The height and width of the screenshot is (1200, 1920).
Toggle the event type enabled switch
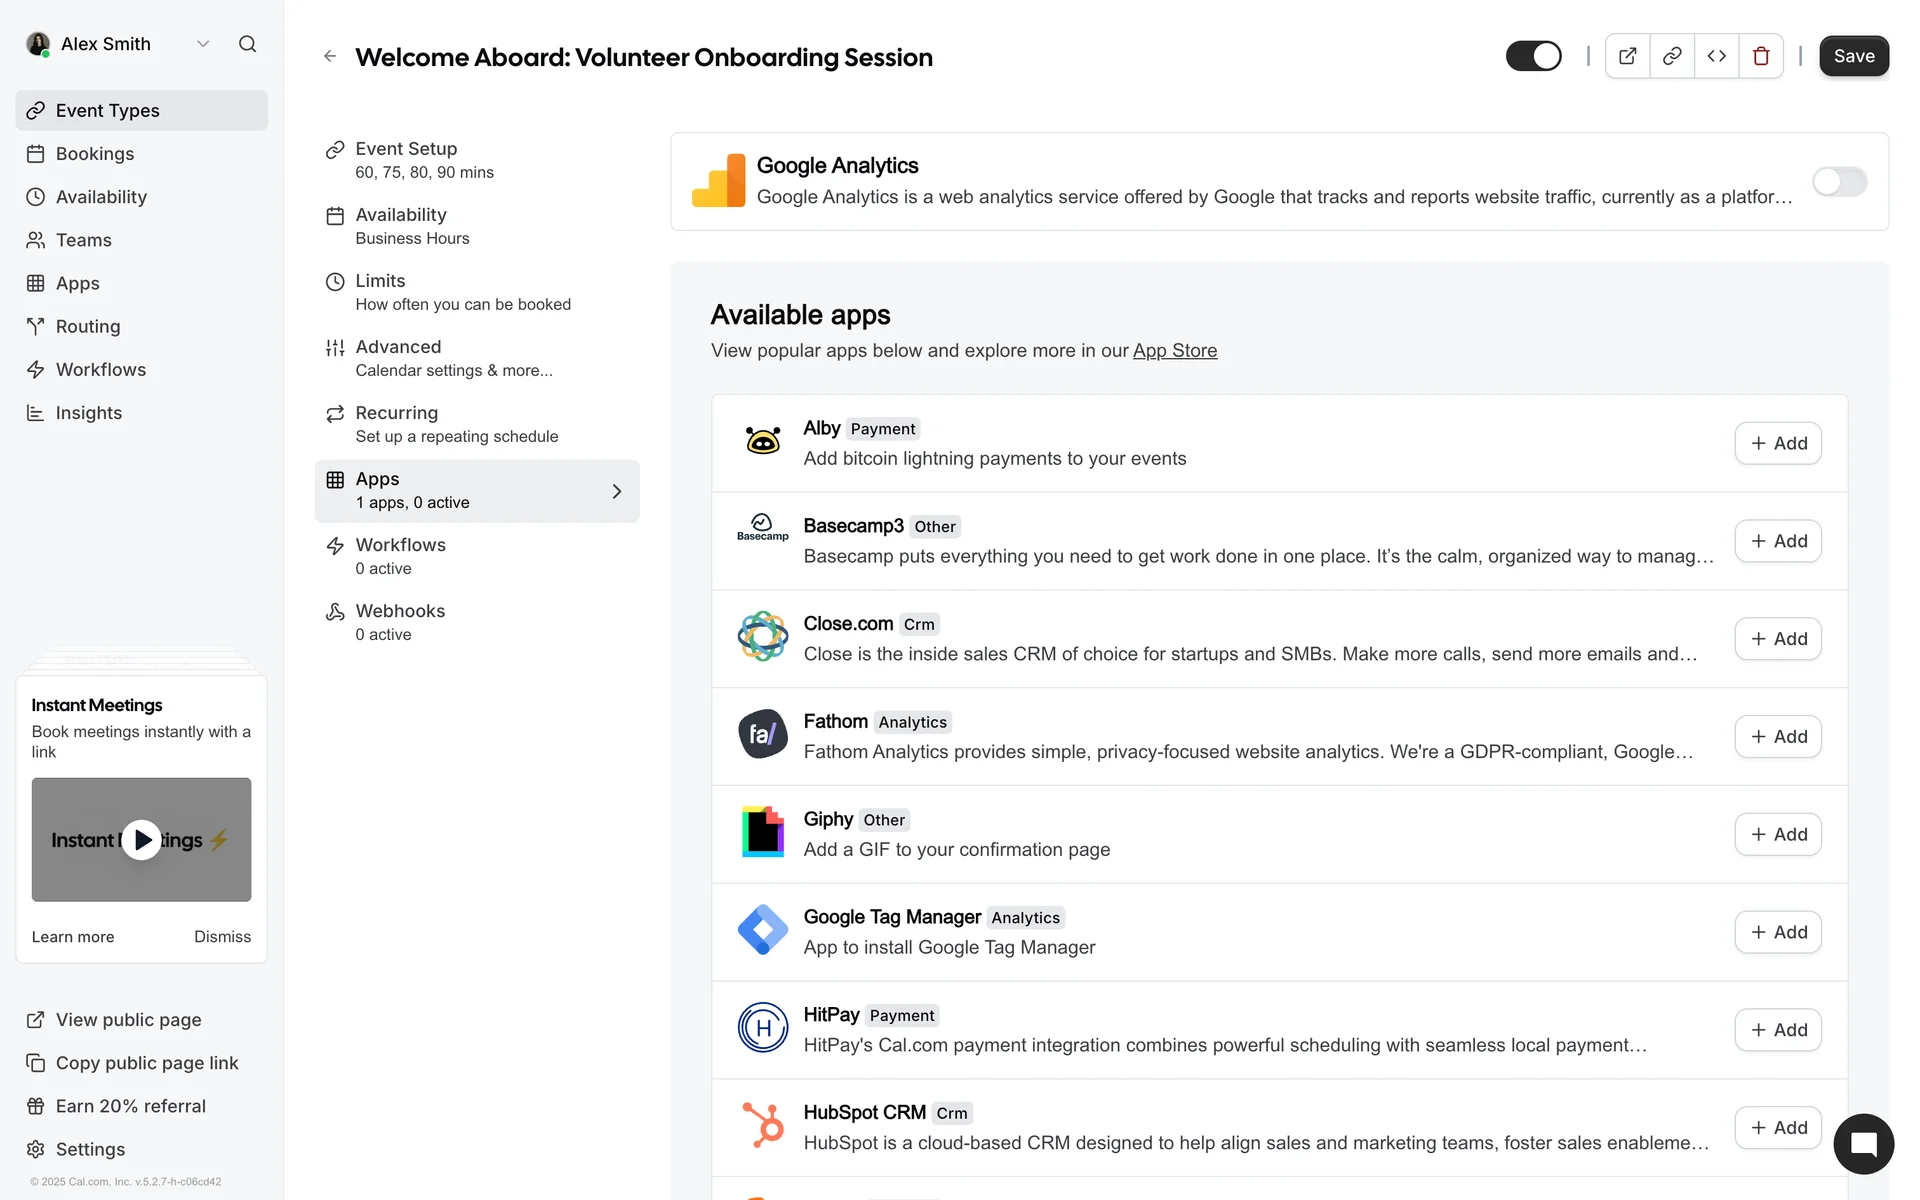click(1533, 56)
